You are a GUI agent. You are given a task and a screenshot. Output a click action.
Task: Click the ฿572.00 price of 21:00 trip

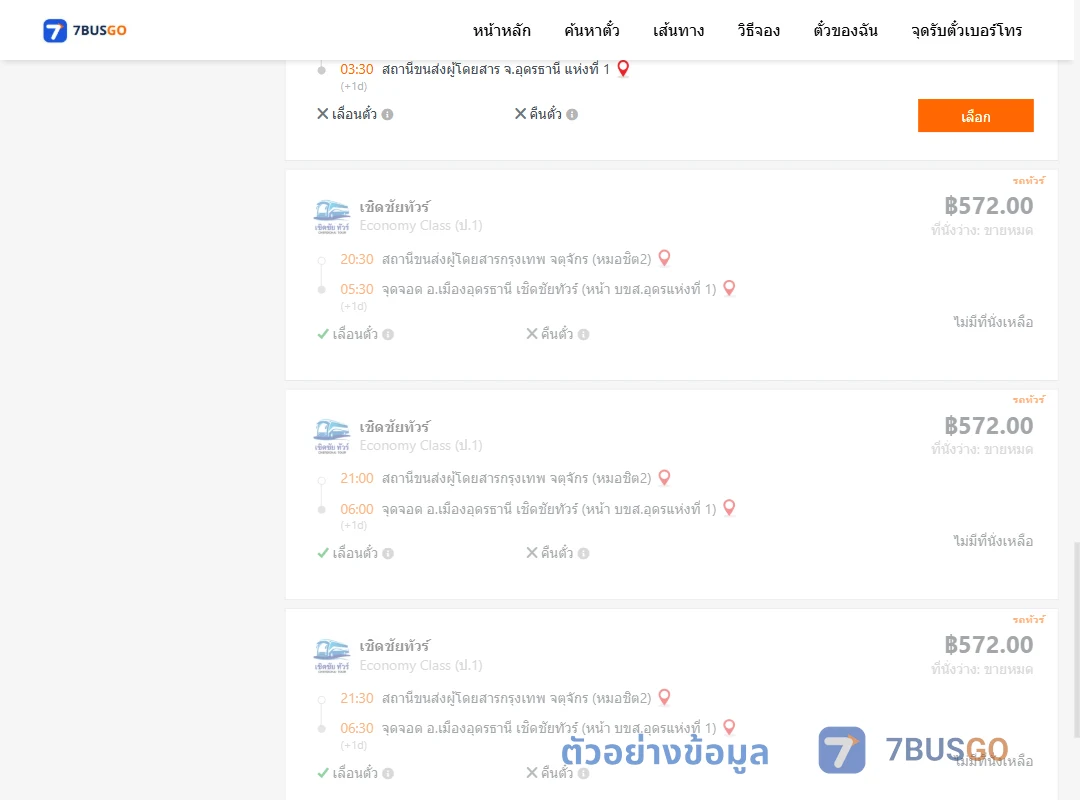click(988, 425)
